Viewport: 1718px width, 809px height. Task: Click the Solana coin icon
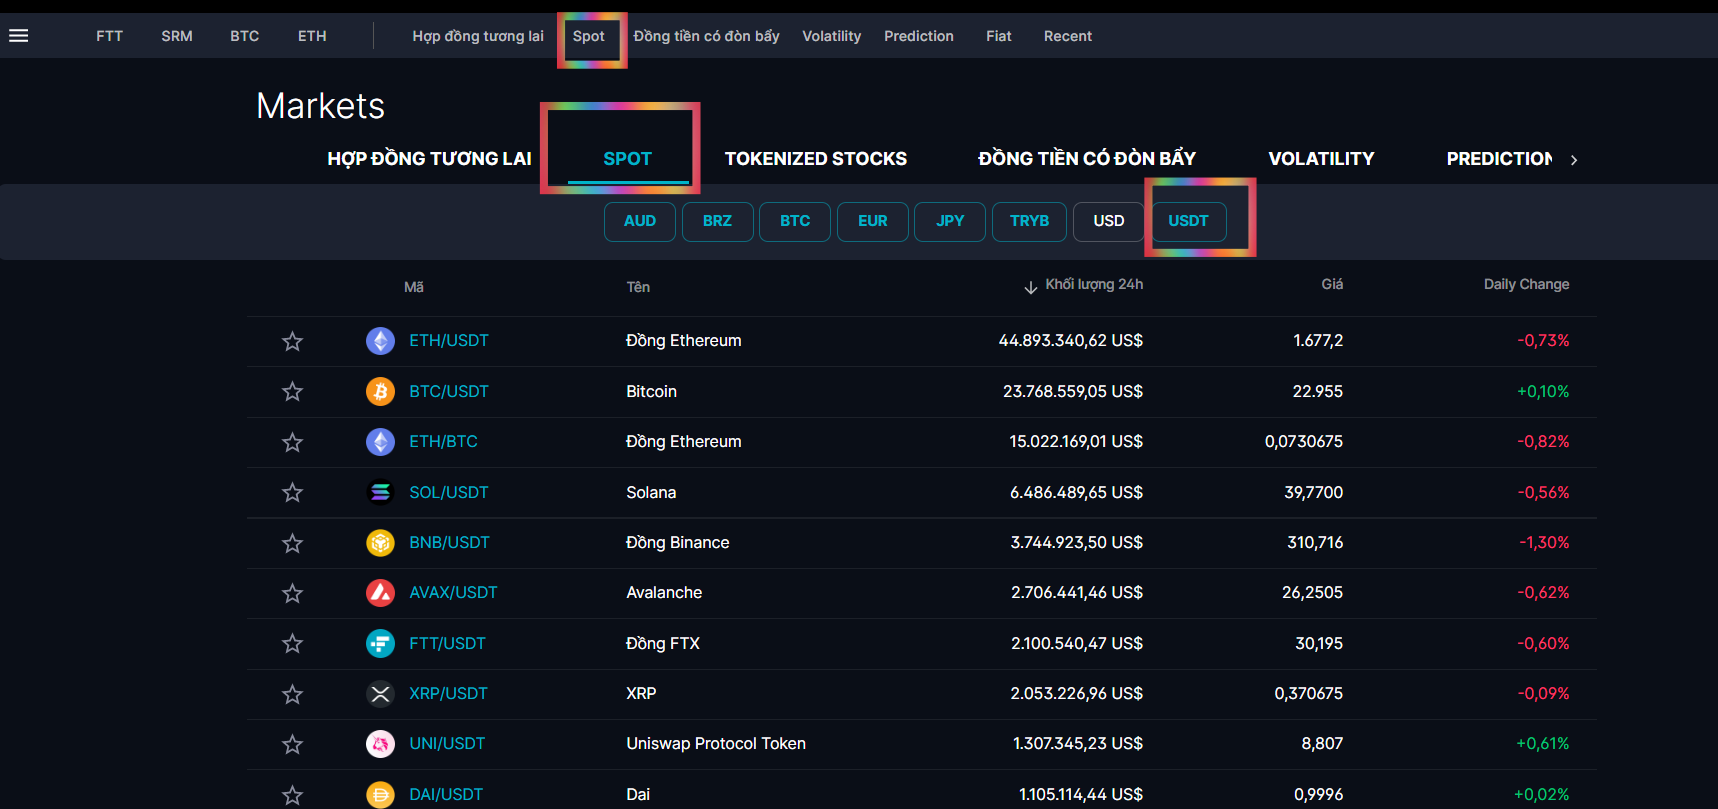[x=380, y=492]
